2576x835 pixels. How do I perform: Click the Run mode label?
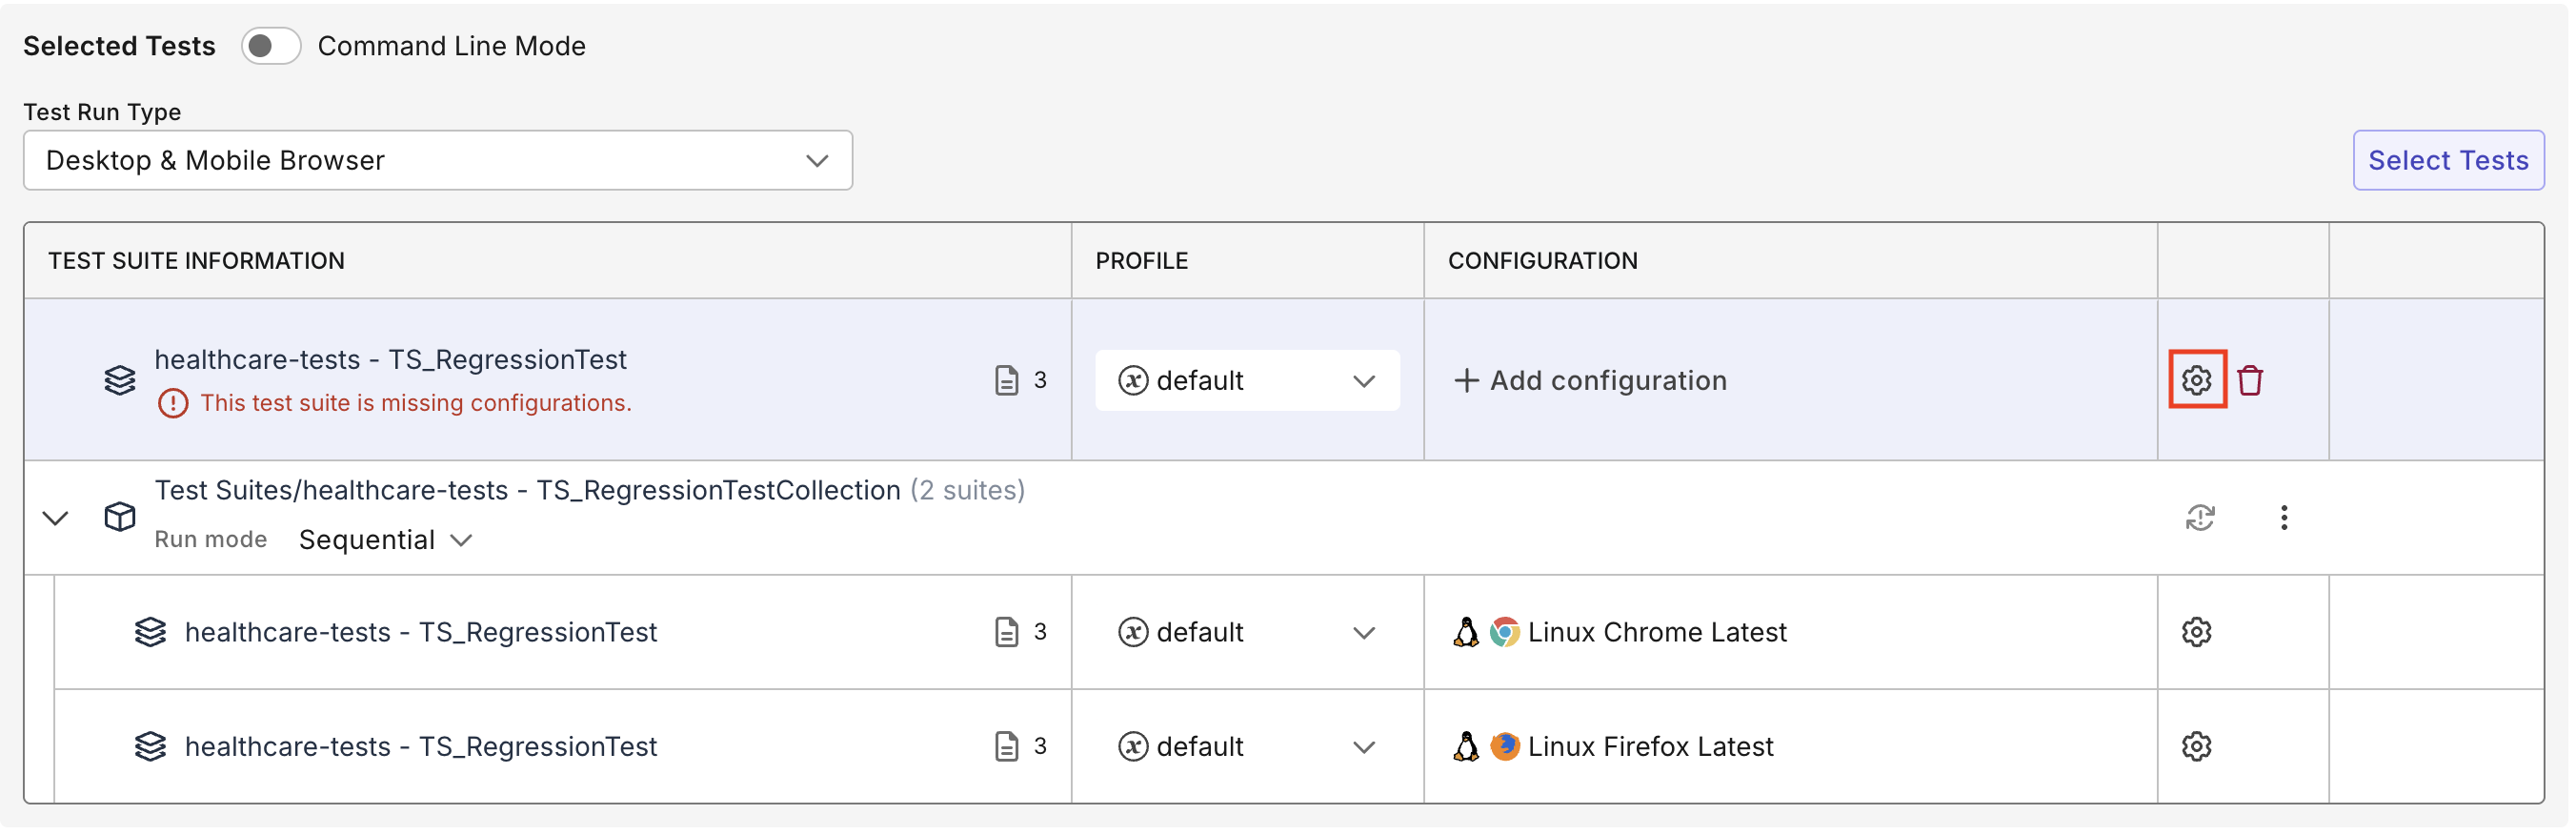click(211, 540)
